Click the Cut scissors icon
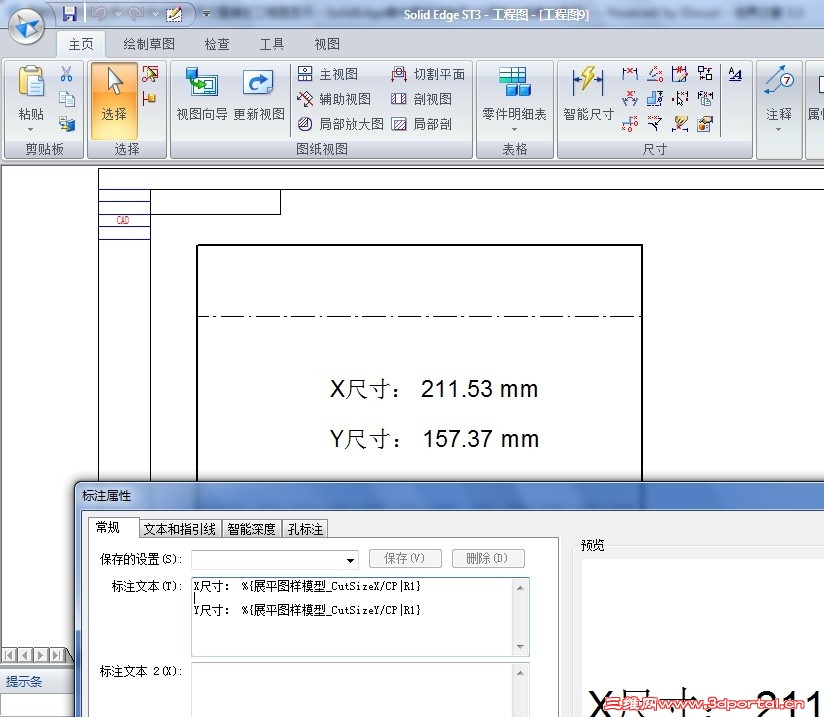The height and width of the screenshot is (717, 824). click(x=66, y=74)
